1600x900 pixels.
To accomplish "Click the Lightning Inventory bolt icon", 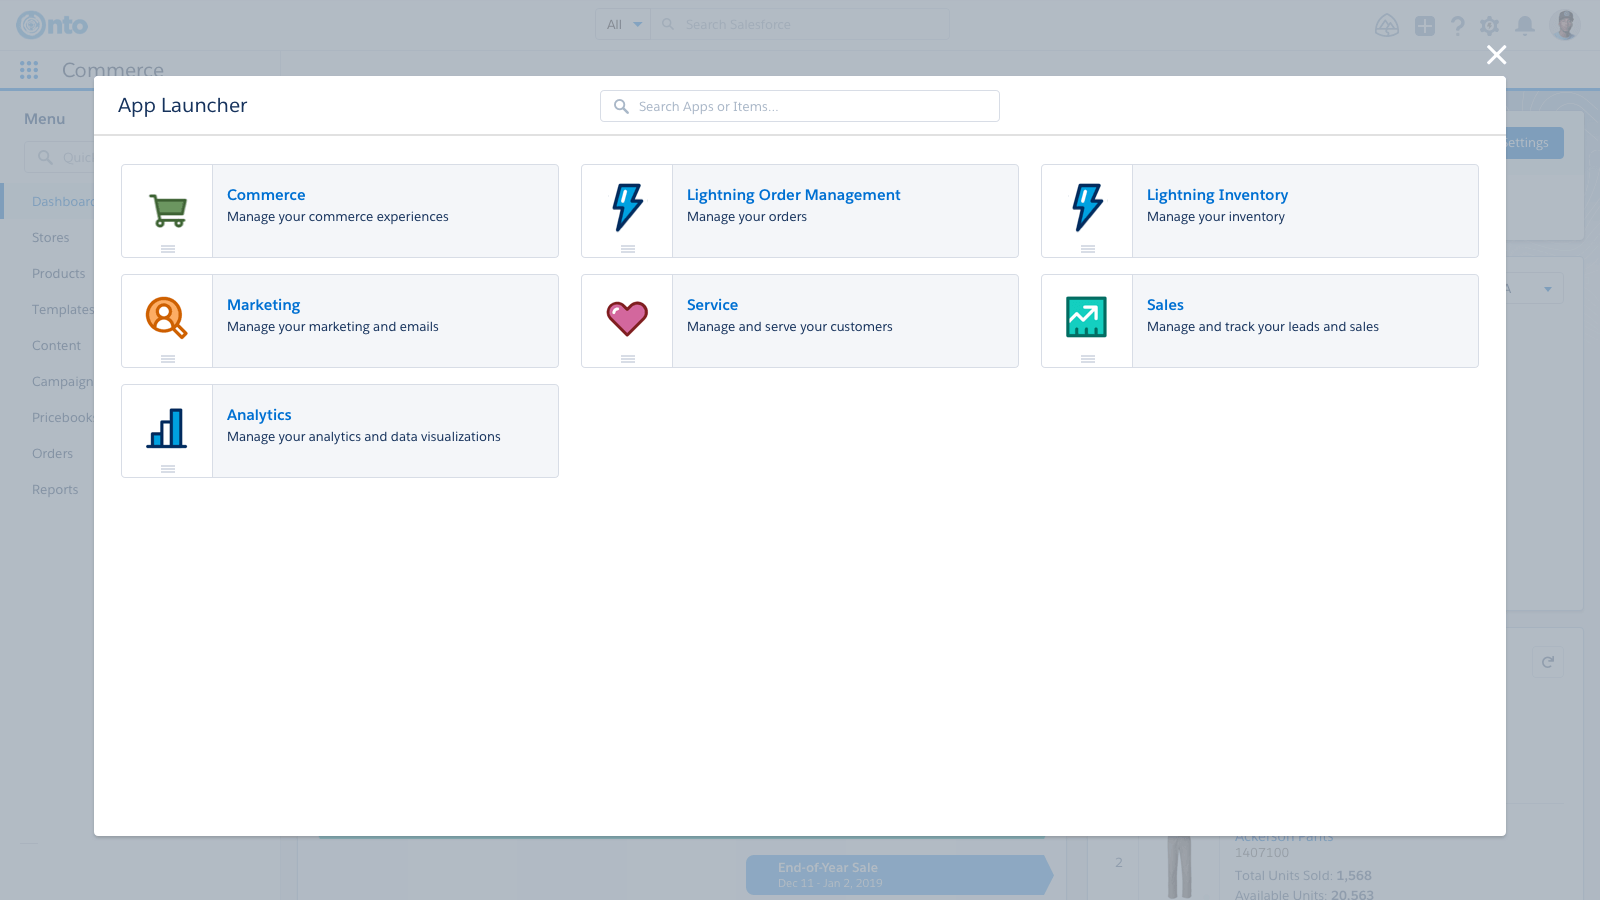I will [1088, 207].
